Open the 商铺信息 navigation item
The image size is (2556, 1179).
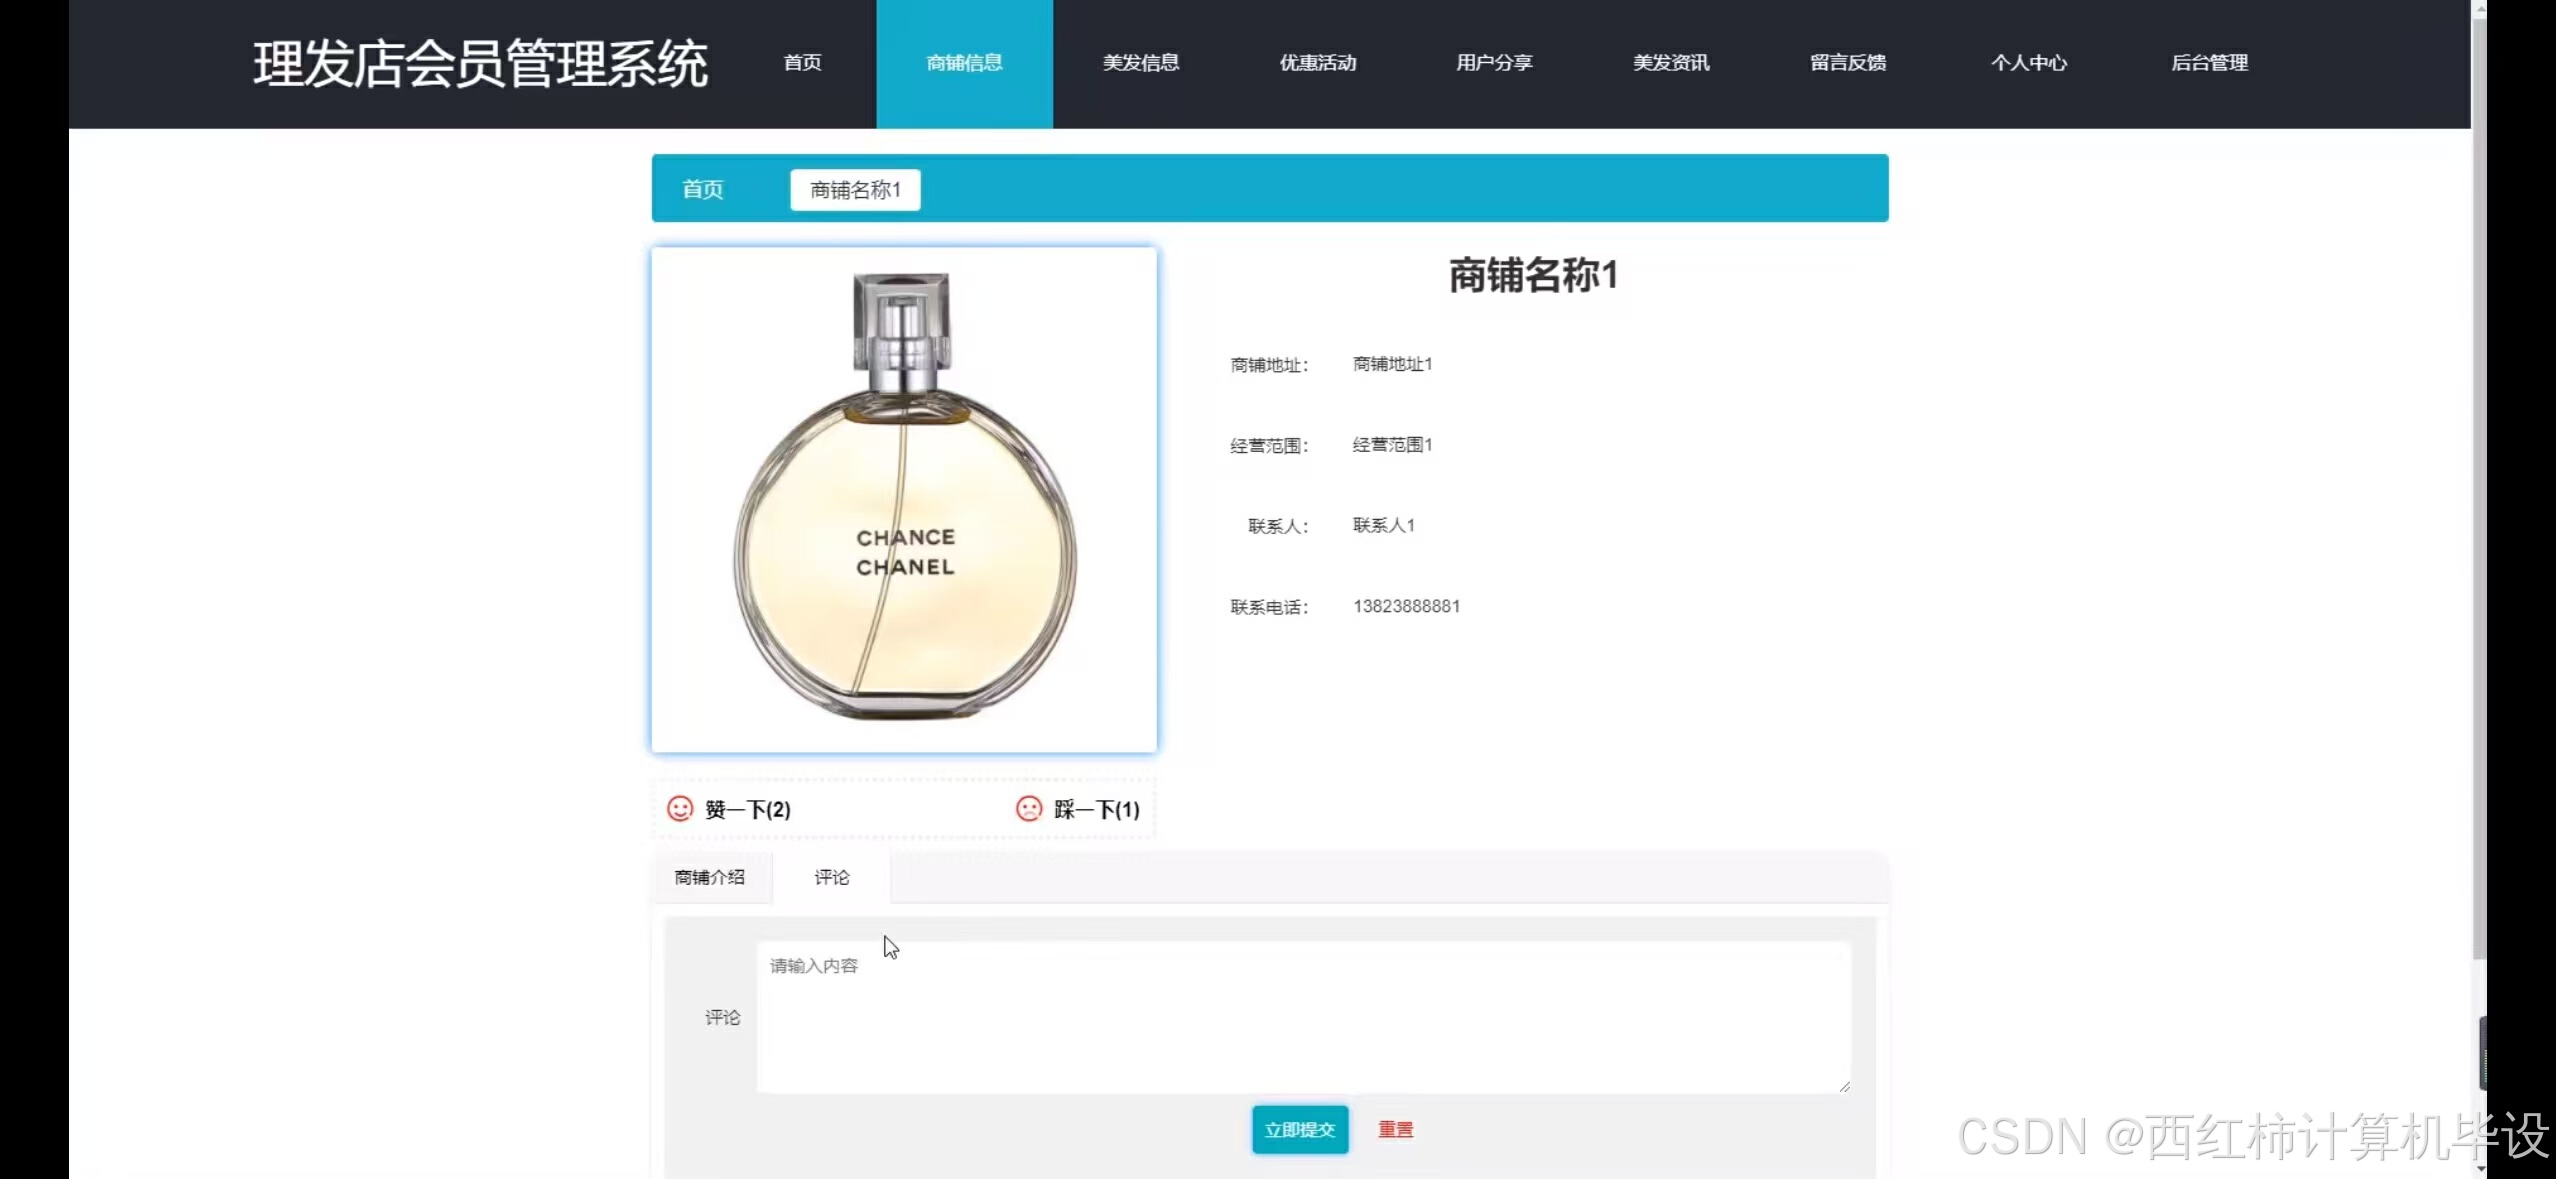pos(963,62)
